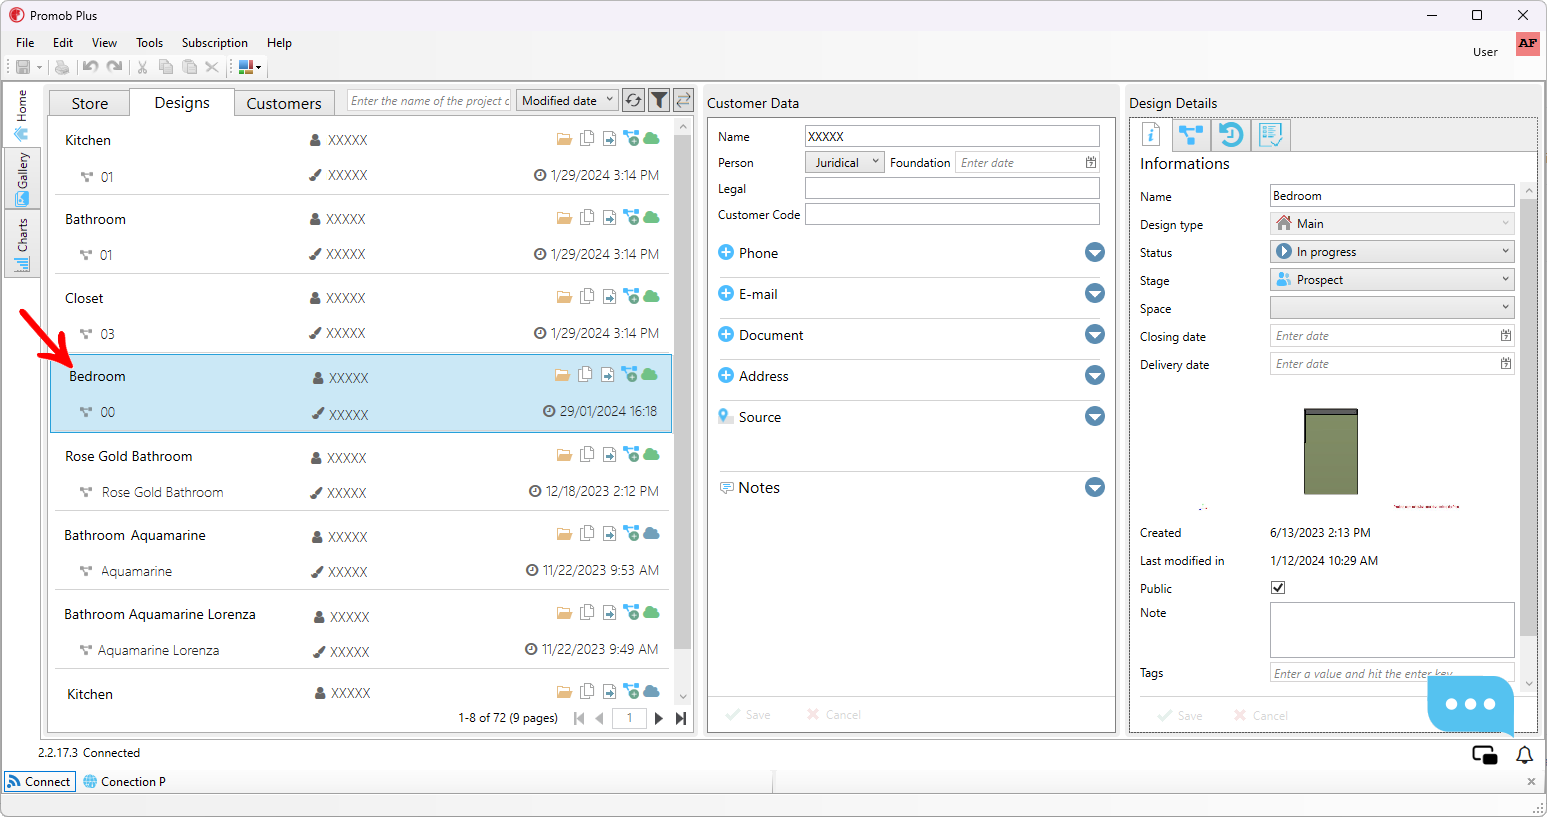Image resolution: width=1552 pixels, height=821 pixels.
Task: Select the Rose Gold Bathroom design row
Action: (x=361, y=472)
